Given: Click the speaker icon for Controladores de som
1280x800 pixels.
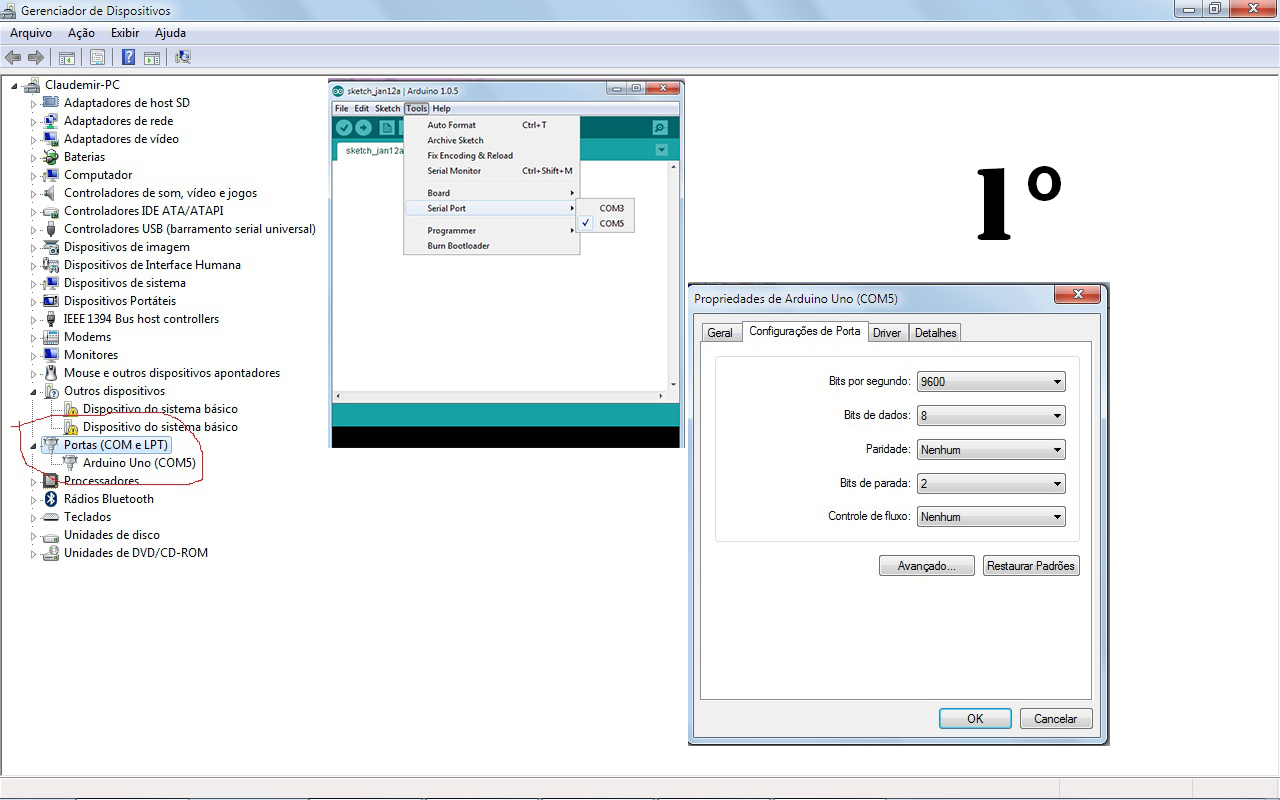Looking at the screenshot, I should click(51, 193).
